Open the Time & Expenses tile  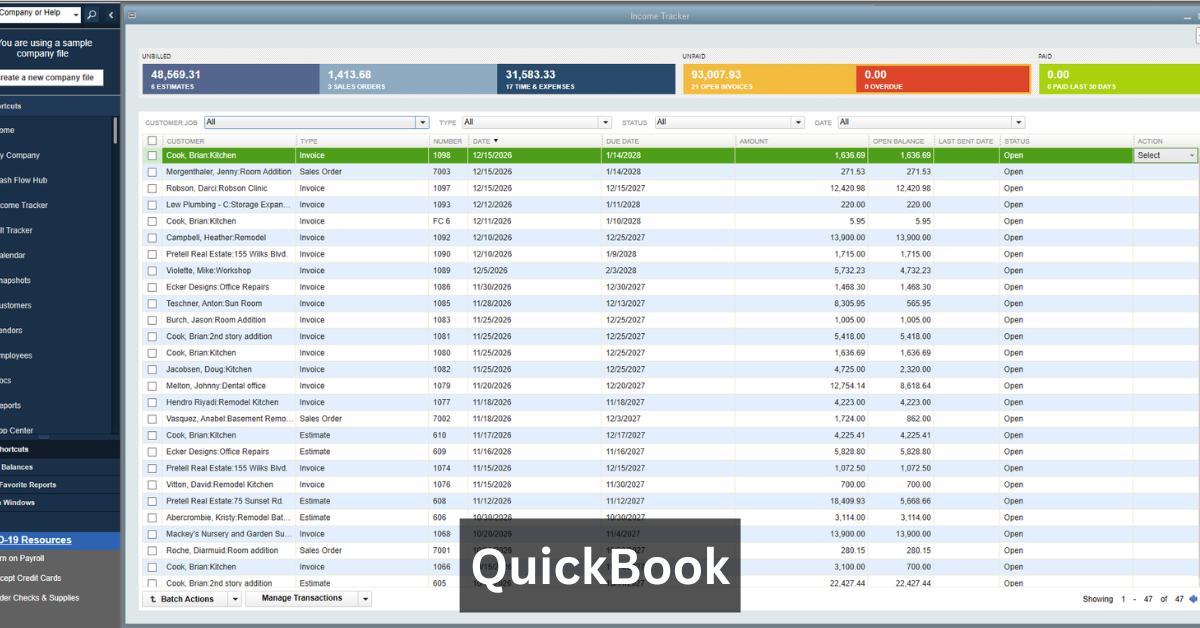click(586, 80)
